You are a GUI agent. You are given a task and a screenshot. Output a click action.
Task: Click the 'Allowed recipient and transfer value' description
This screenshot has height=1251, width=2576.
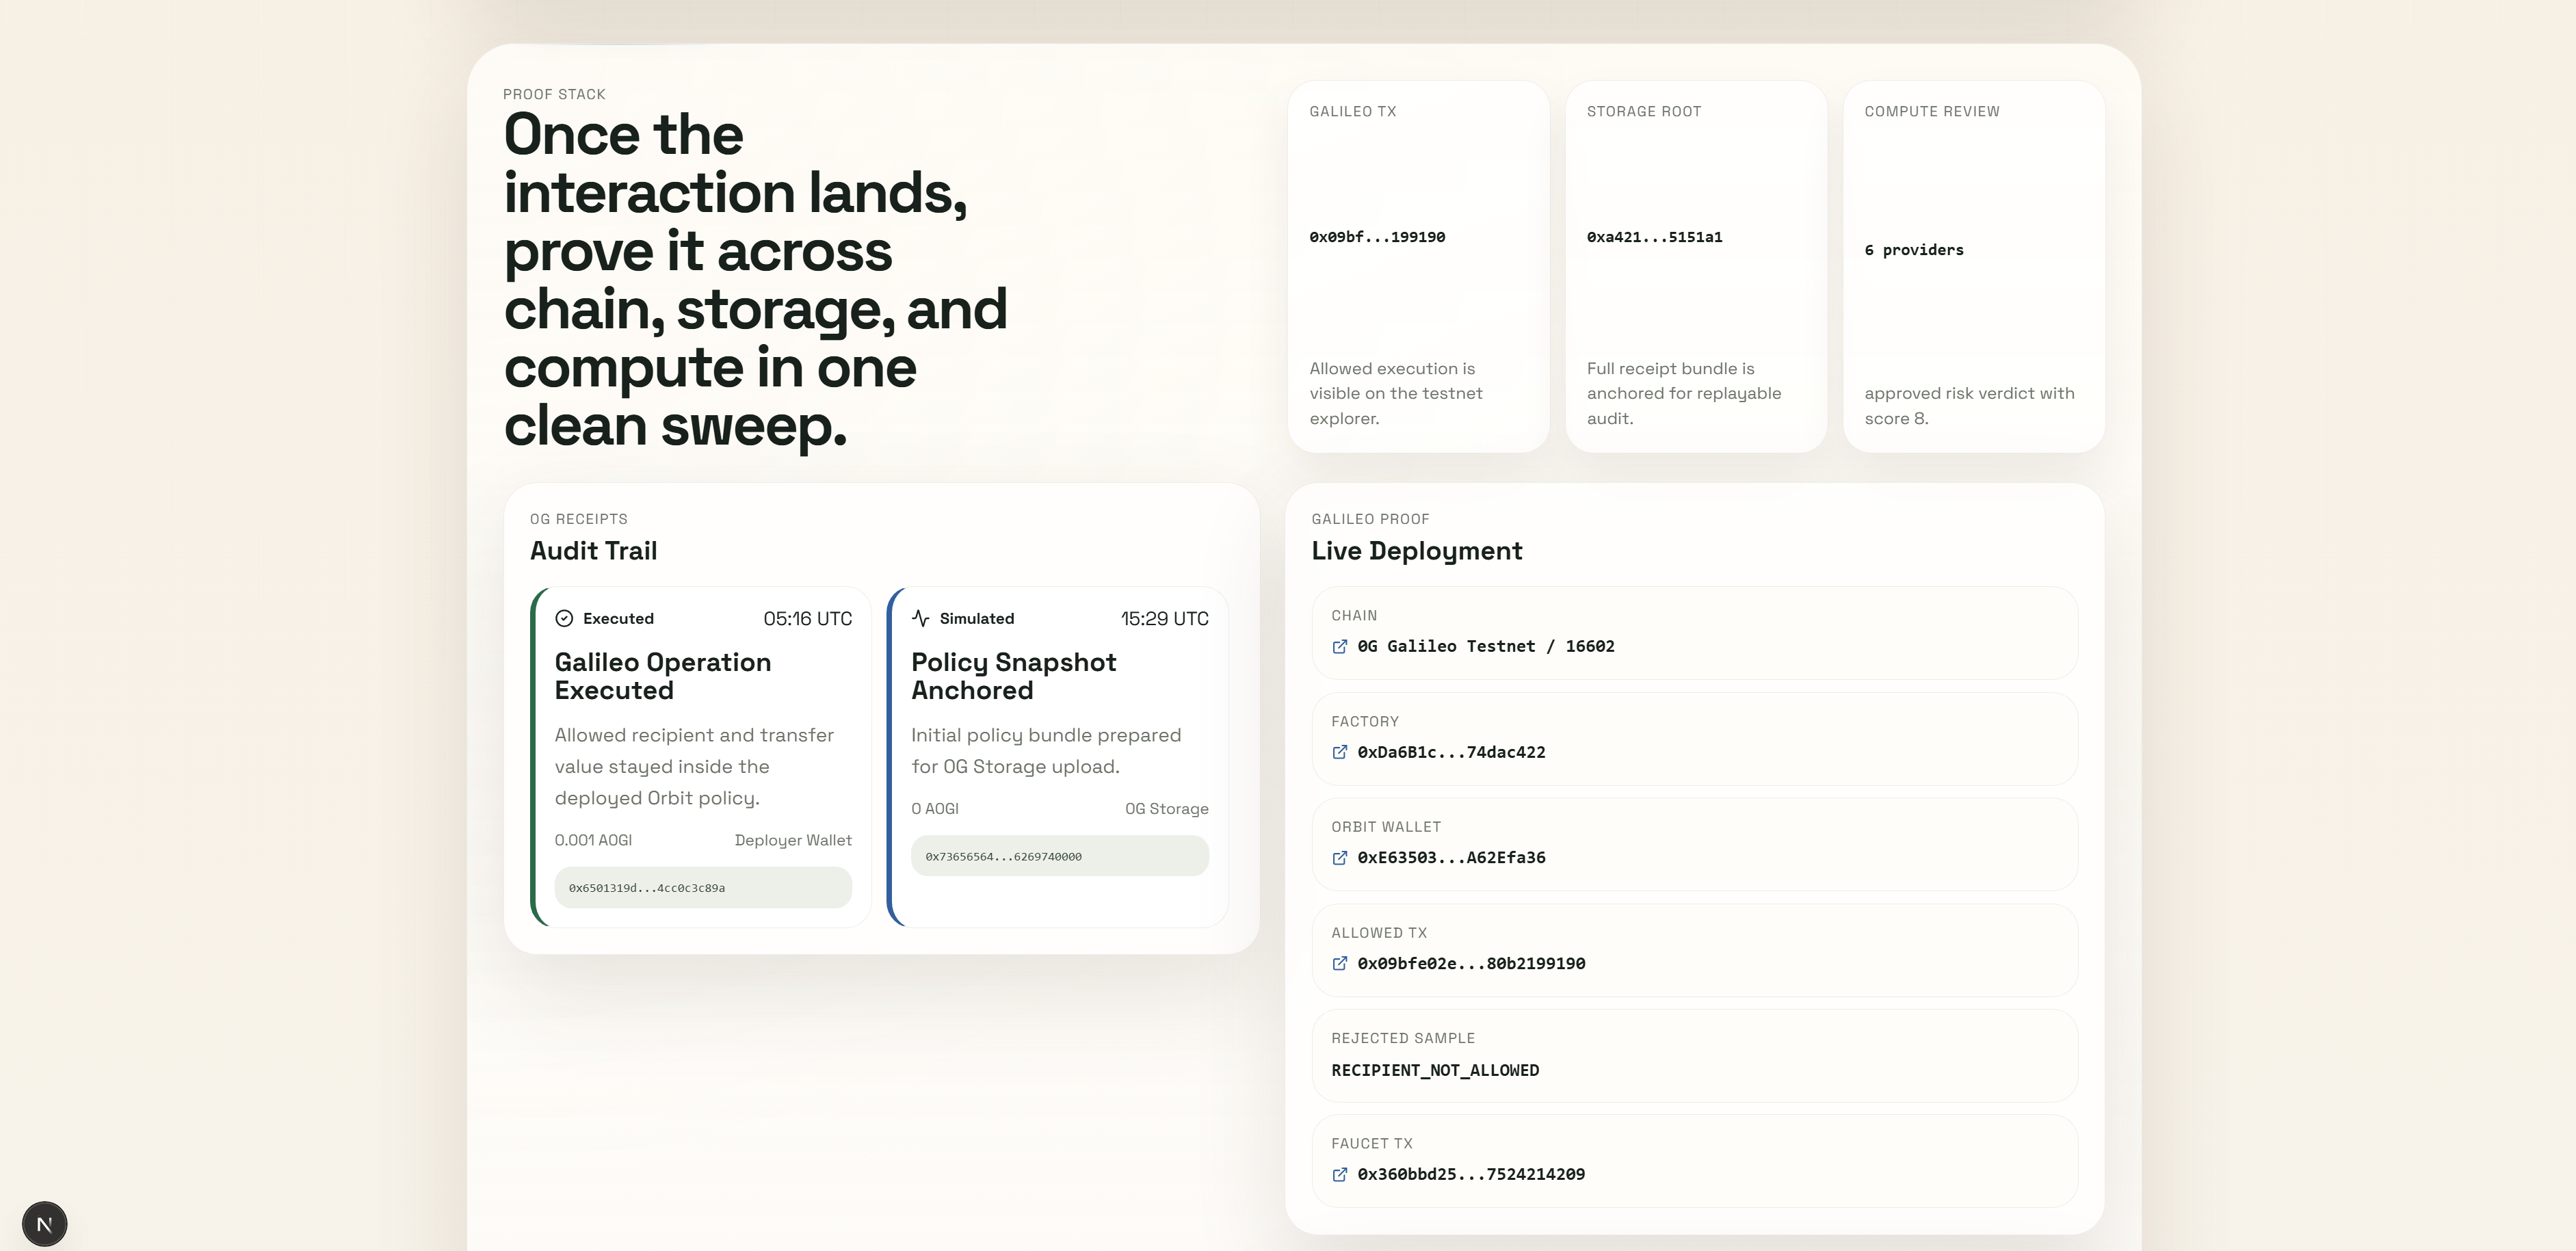pyautogui.click(x=694, y=767)
